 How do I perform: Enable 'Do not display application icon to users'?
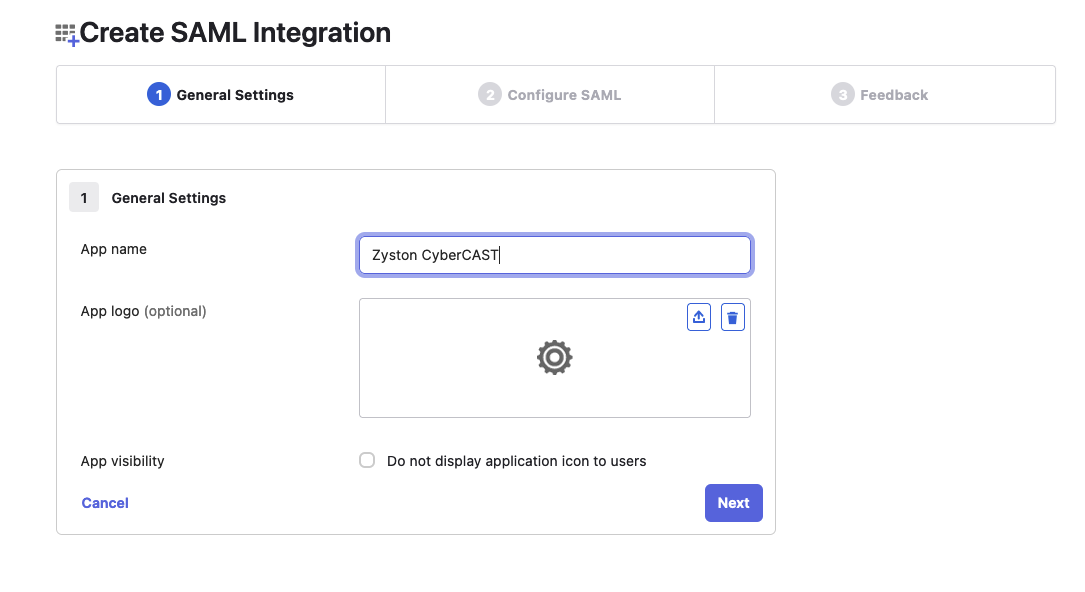pos(367,460)
